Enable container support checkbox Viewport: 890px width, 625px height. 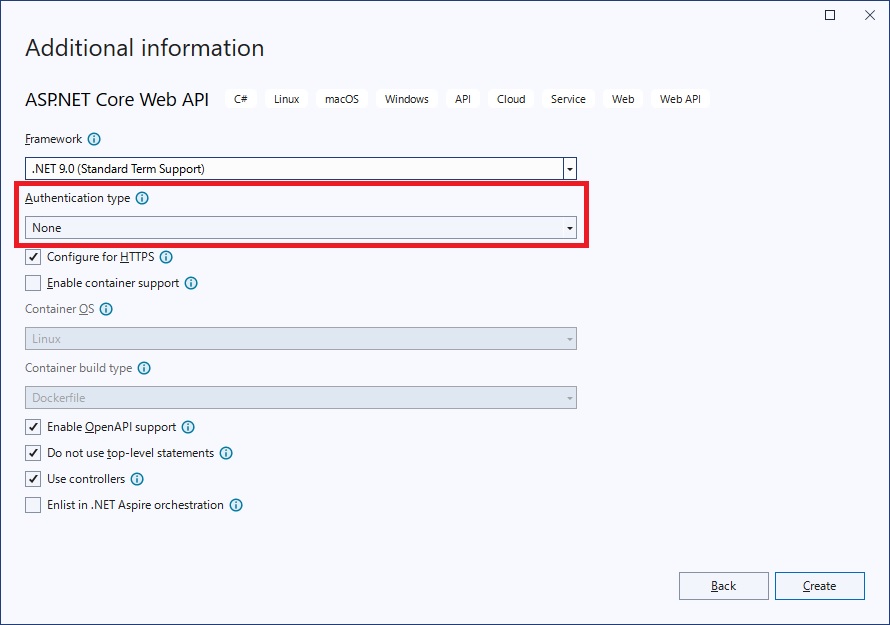point(33,283)
